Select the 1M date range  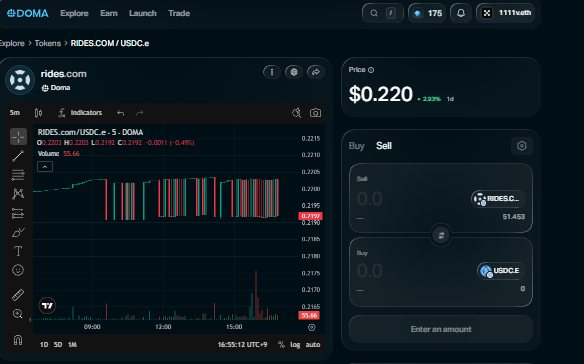[72, 345]
